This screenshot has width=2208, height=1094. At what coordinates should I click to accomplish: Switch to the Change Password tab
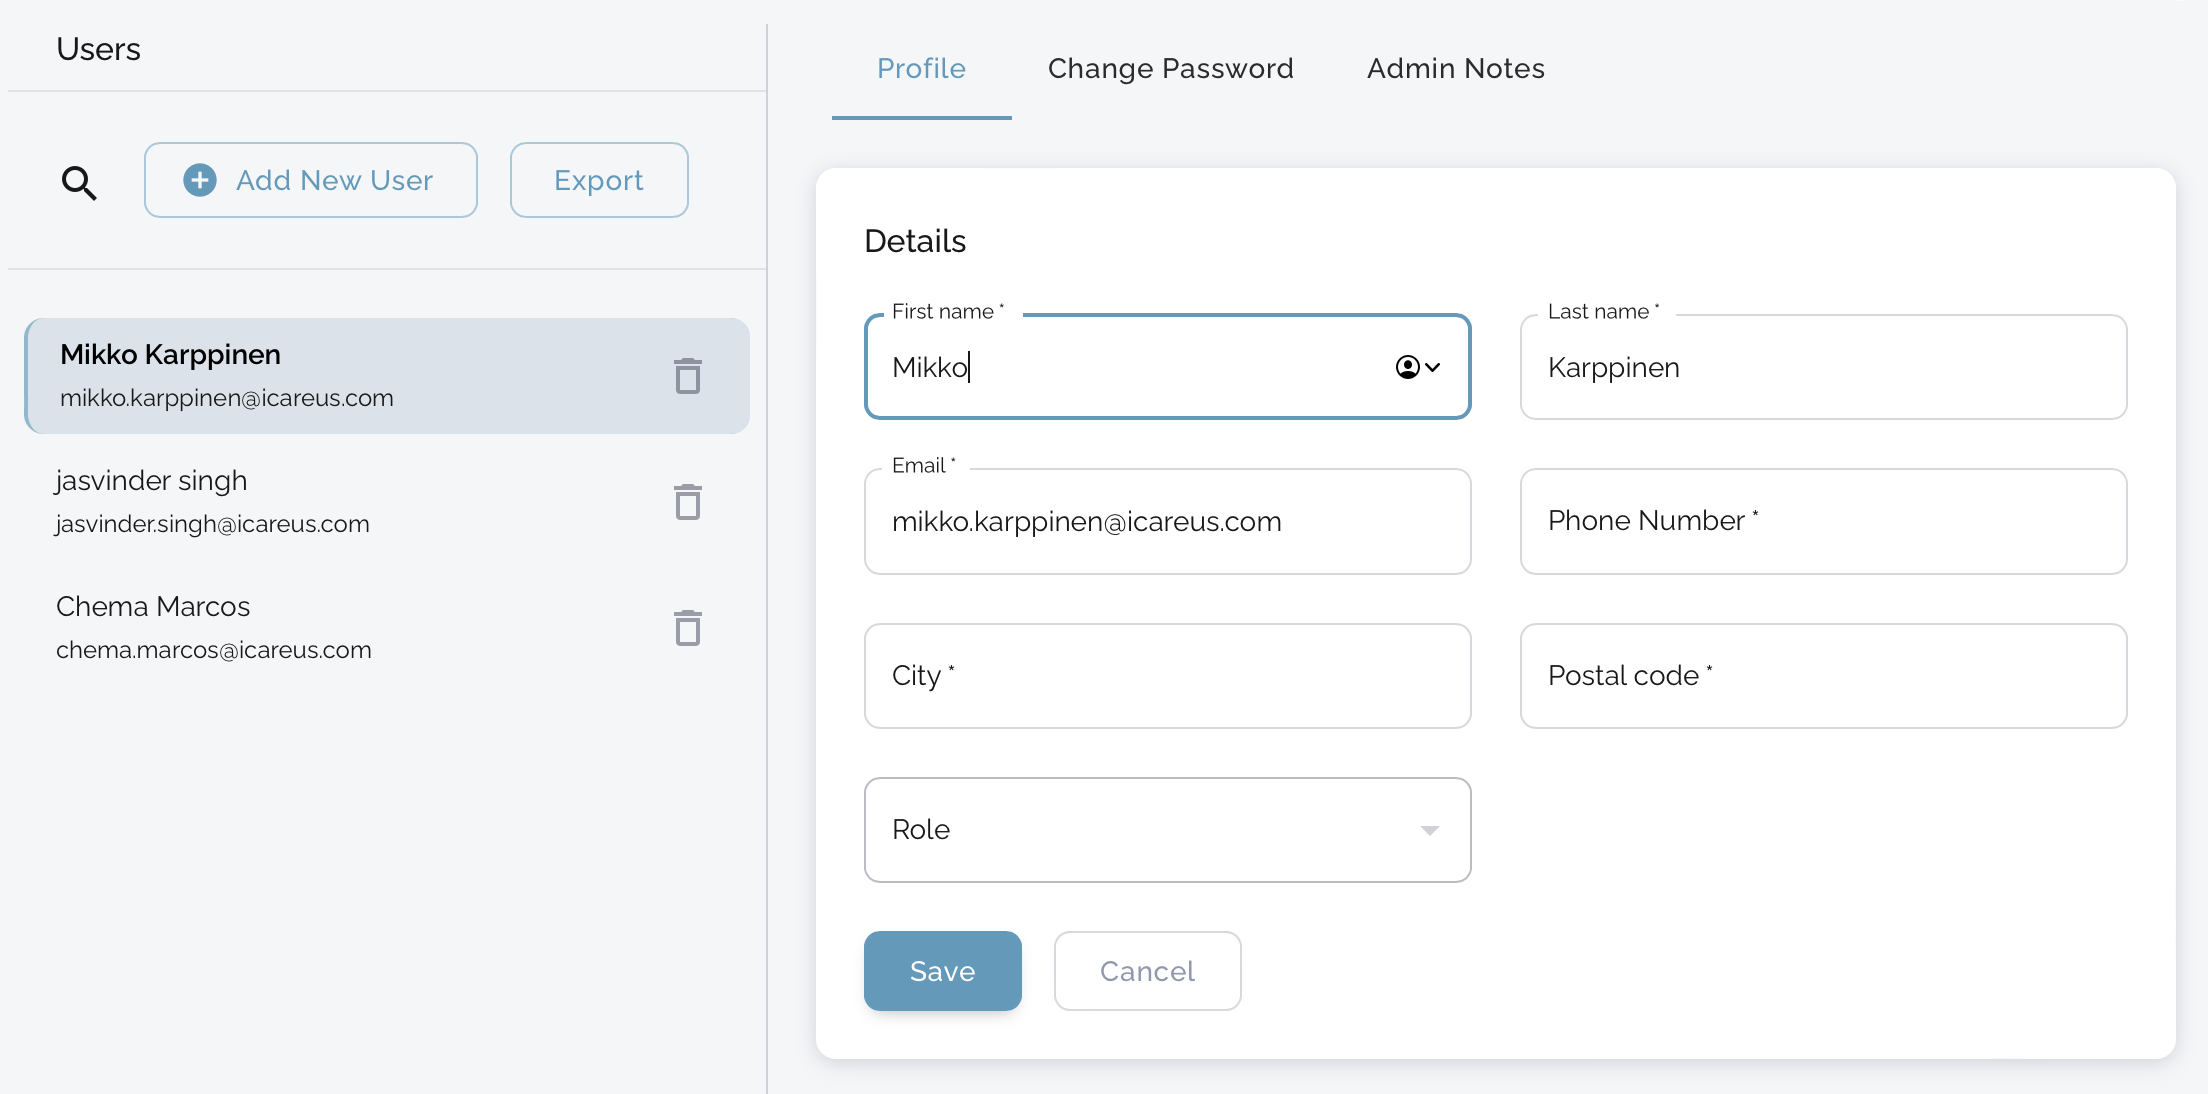coord(1170,68)
